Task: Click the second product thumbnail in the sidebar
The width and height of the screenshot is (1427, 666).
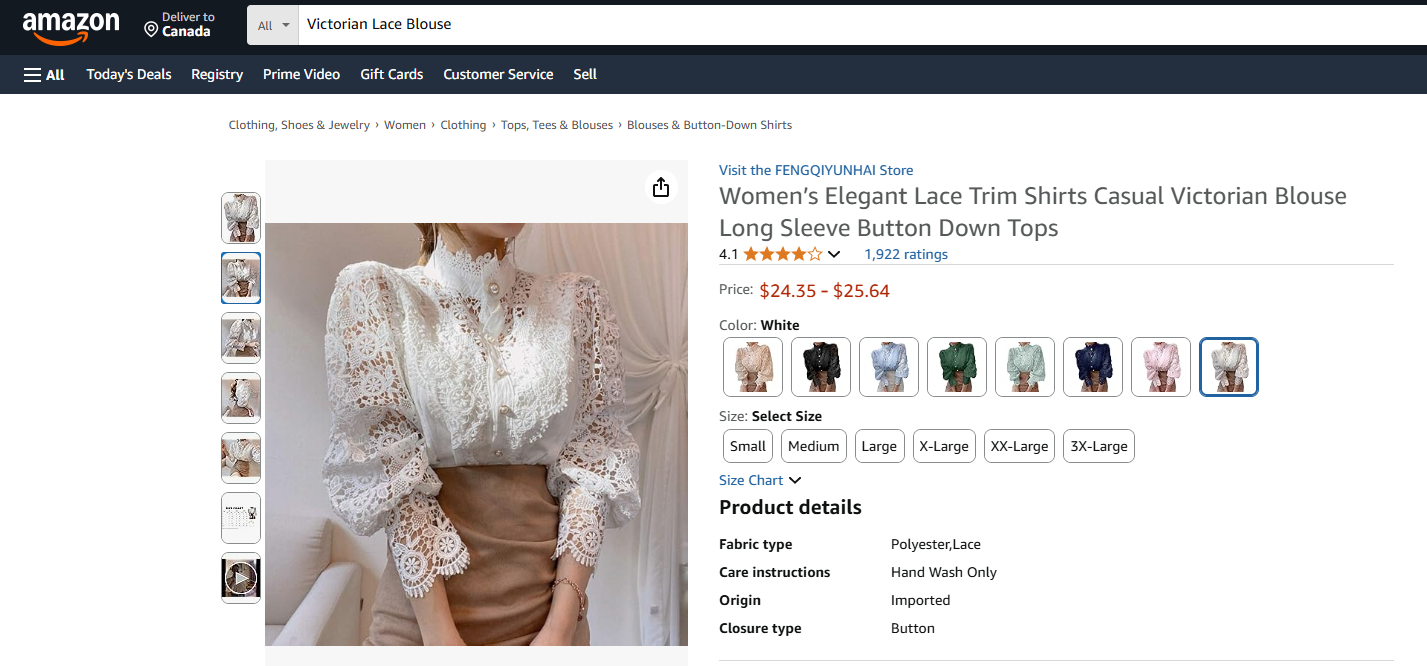Action: point(241,278)
